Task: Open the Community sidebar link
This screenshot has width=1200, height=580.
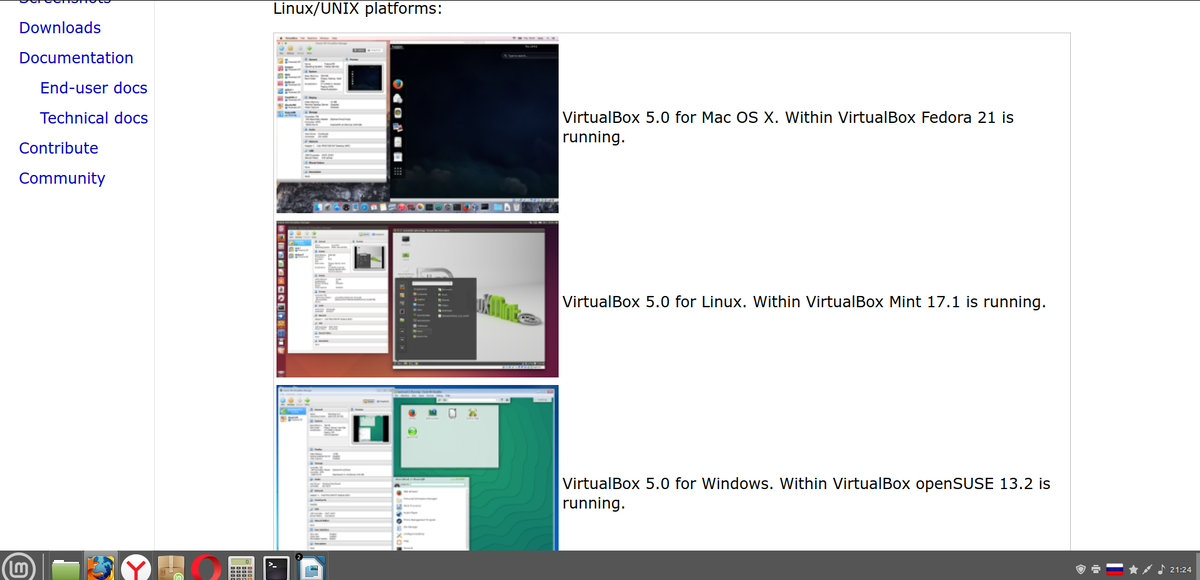Action: click(62, 178)
